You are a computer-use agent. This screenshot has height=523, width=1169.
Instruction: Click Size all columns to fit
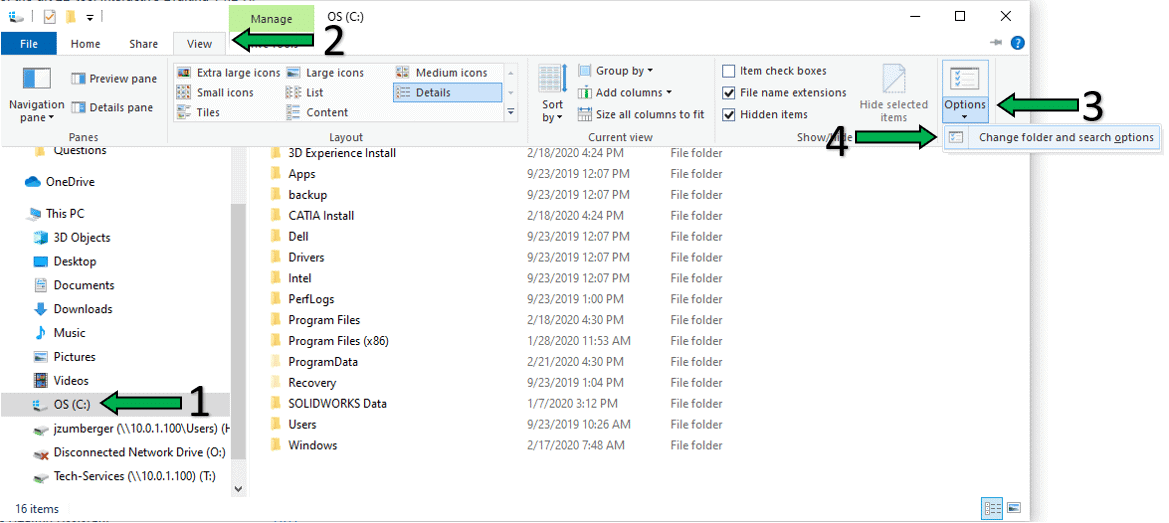[x=641, y=115]
